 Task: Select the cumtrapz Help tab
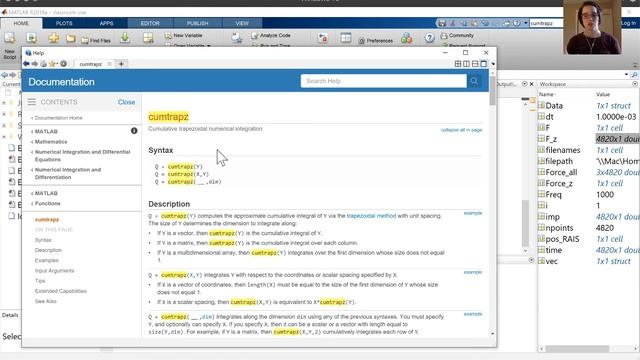(x=91, y=64)
